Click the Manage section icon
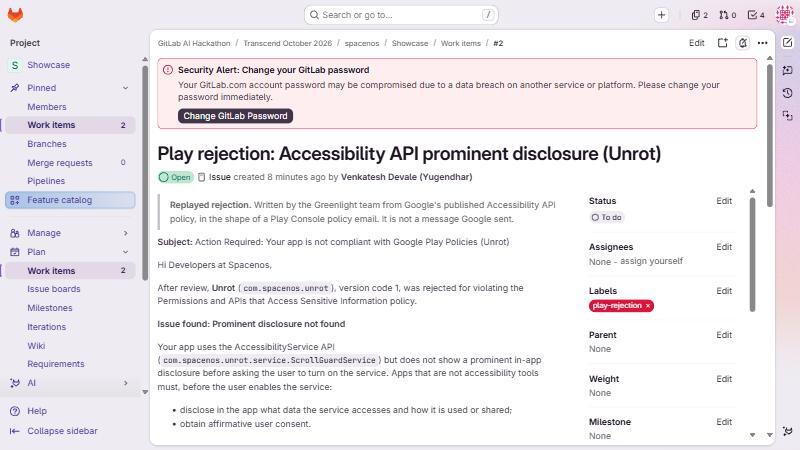 (x=15, y=233)
